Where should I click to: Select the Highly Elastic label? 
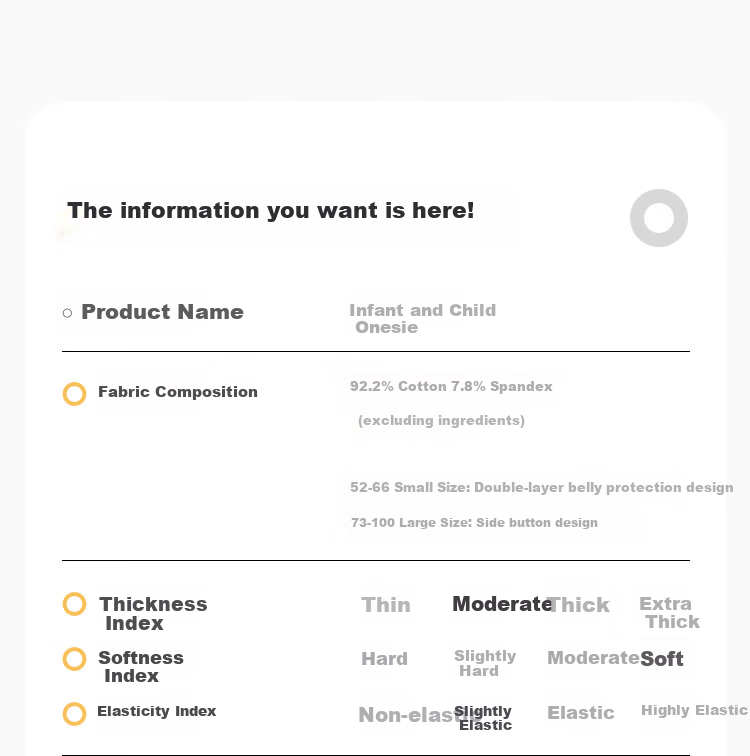(694, 710)
